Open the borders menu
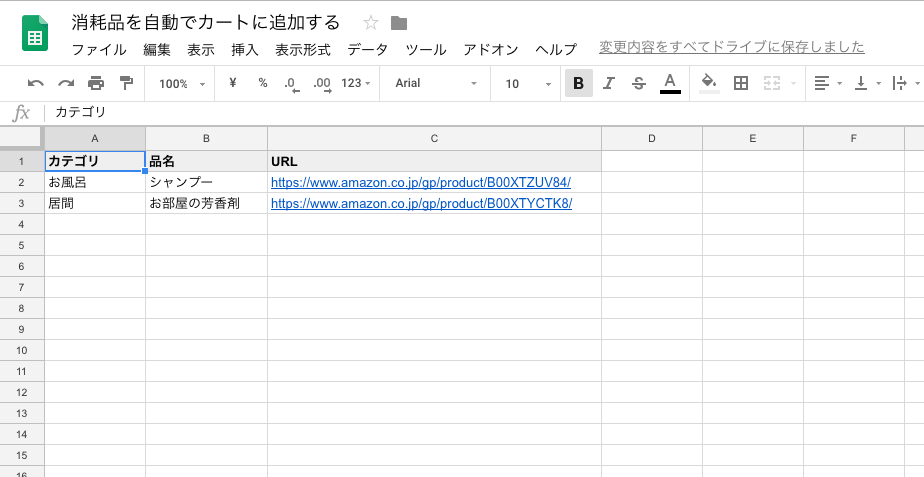Screen dimensions: 924x477 point(741,83)
